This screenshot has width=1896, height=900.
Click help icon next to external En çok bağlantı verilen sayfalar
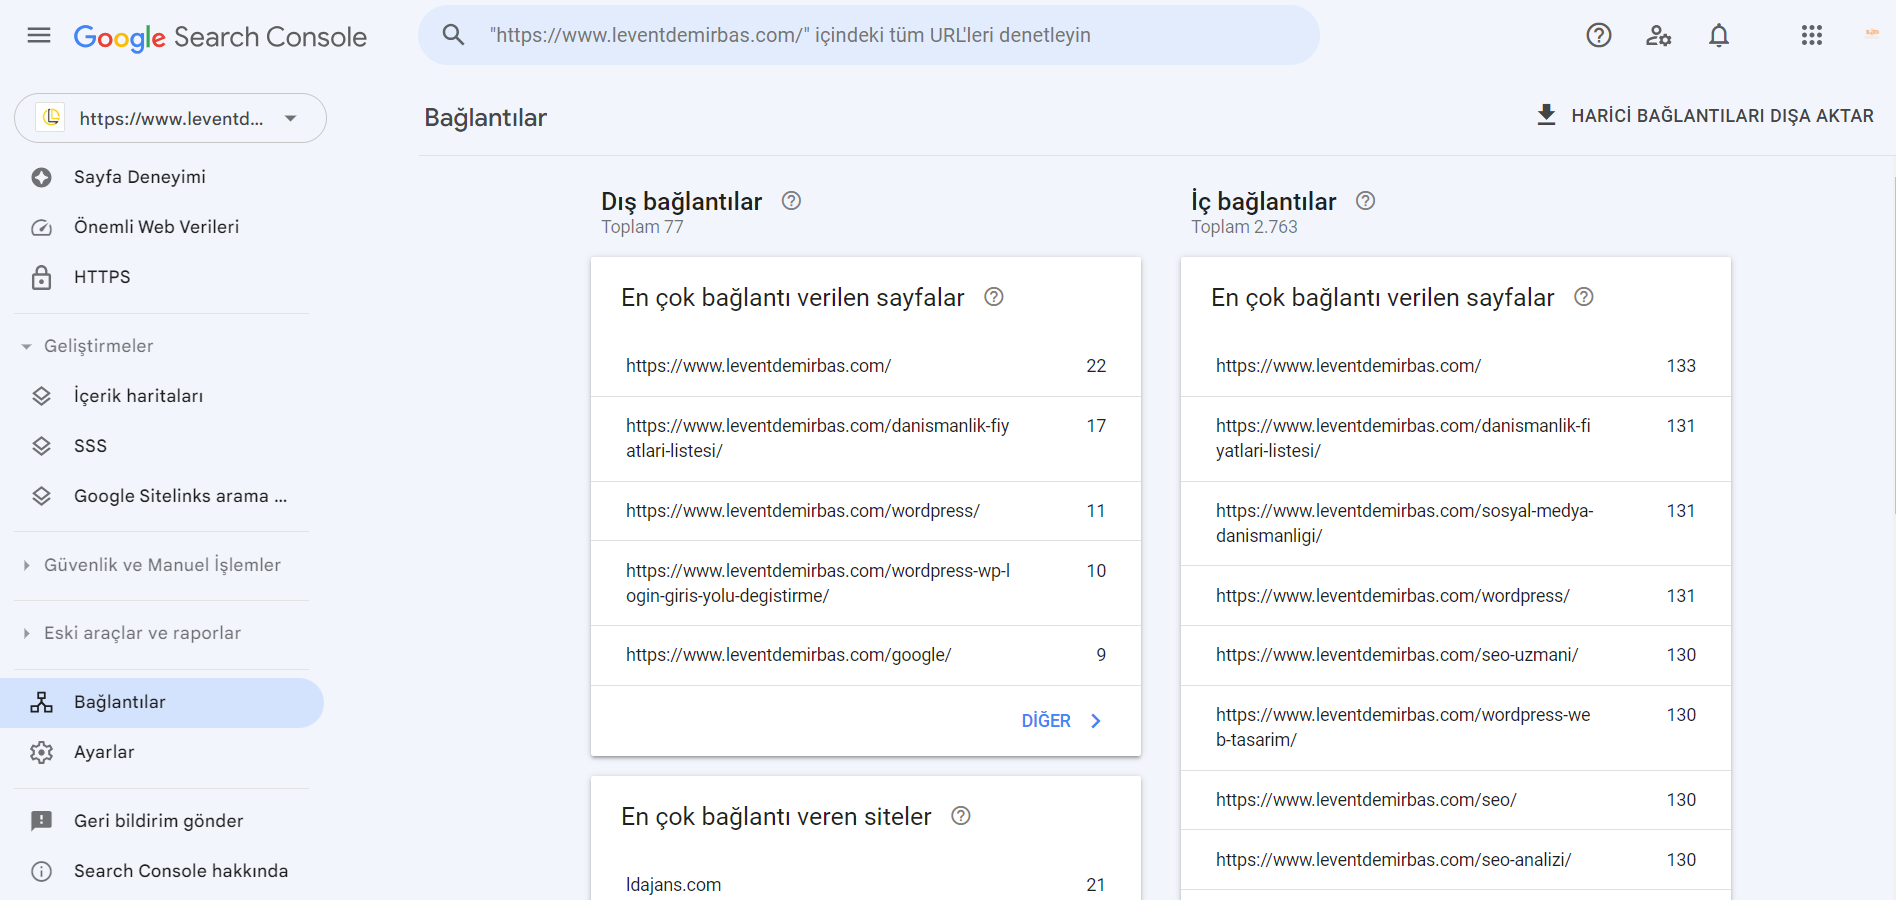pos(994,297)
